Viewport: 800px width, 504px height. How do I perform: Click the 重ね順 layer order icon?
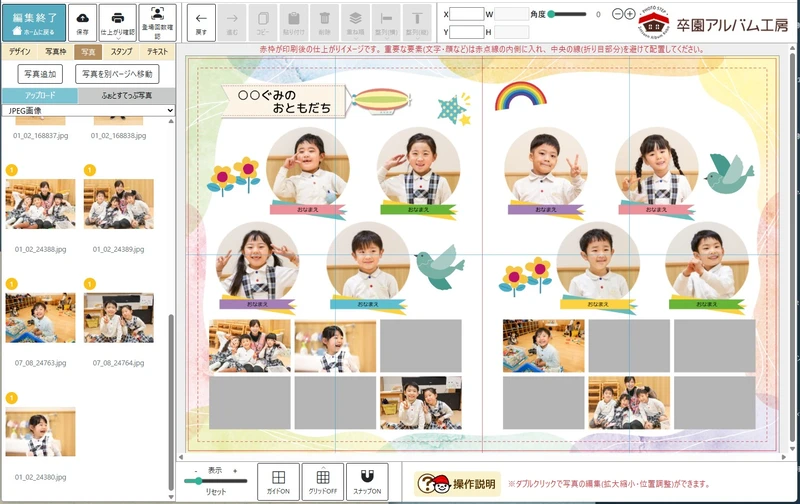355,18
